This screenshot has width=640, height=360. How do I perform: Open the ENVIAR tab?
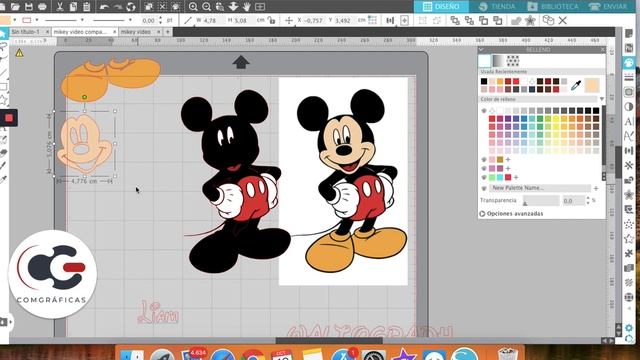click(x=608, y=7)
